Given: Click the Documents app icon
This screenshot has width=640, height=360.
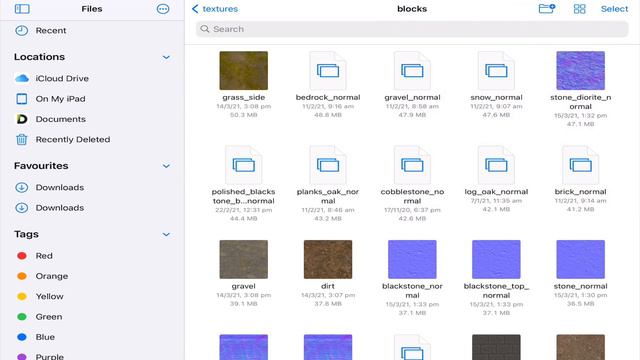Looking at the screenshot, I should pos(22,119).
